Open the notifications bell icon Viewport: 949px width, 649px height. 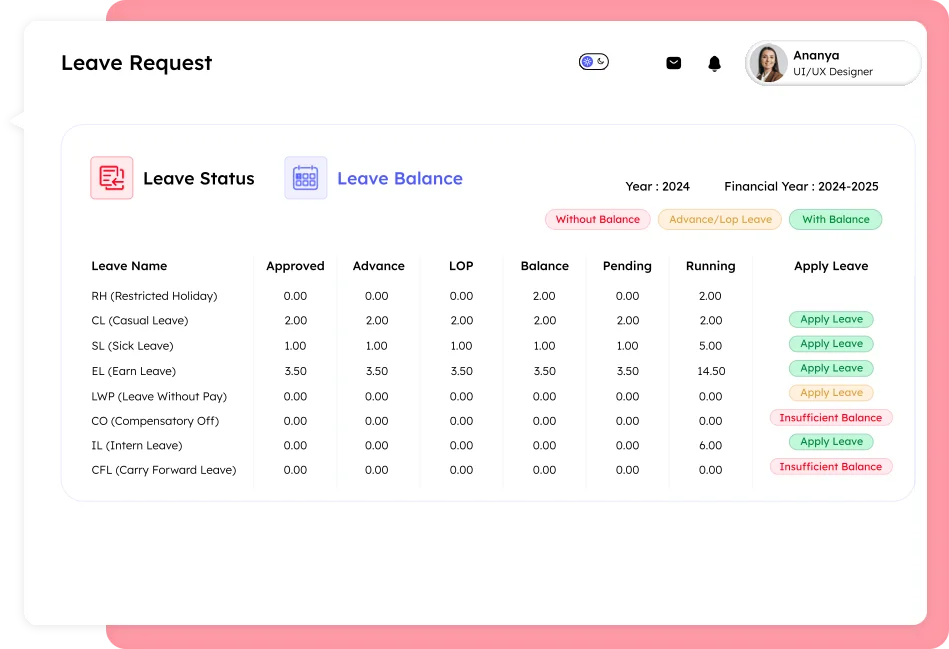[x=714, y=61]
